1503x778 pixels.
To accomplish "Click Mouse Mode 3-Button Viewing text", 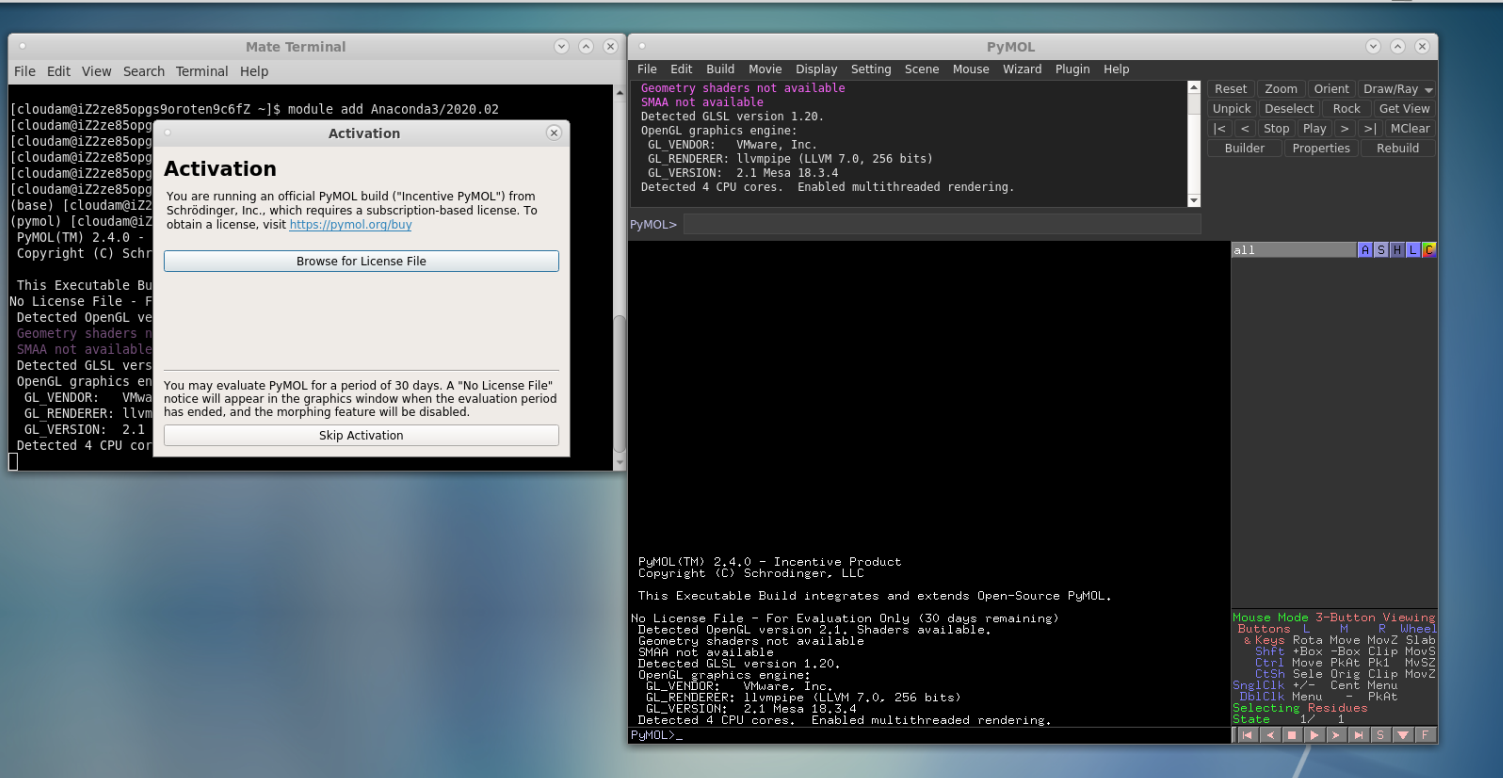I will click(x=1334, y=617).
